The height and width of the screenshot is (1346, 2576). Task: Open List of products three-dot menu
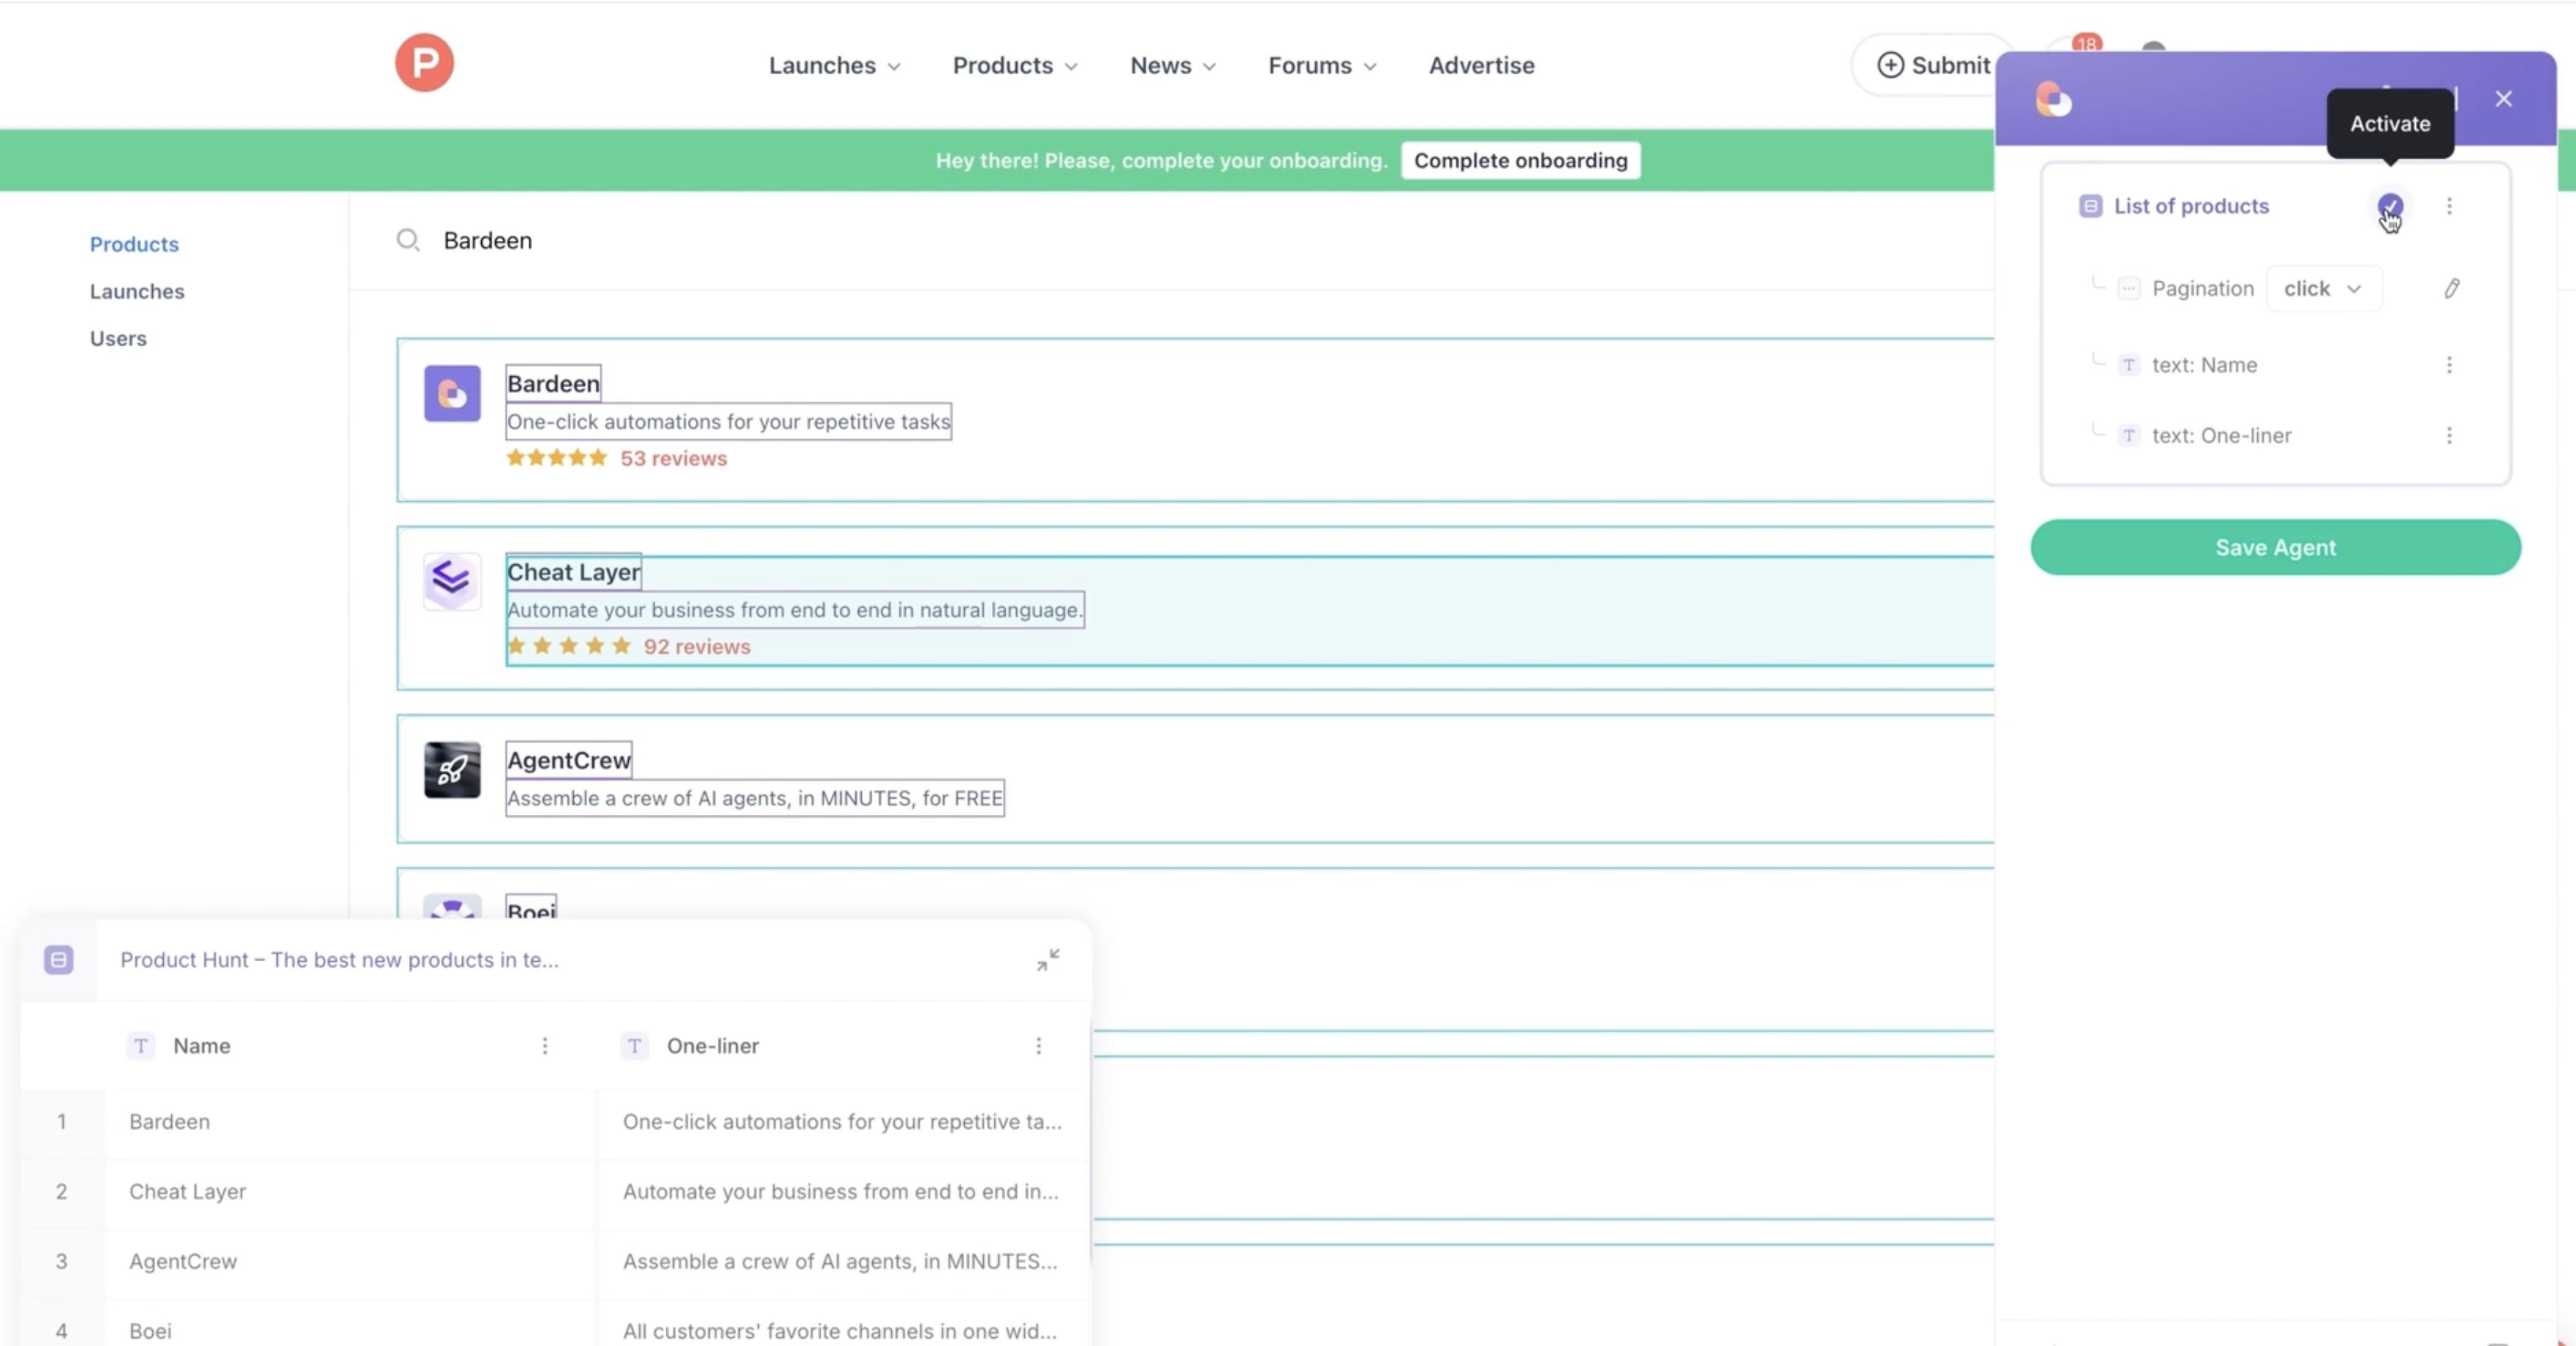[2449, 206]
